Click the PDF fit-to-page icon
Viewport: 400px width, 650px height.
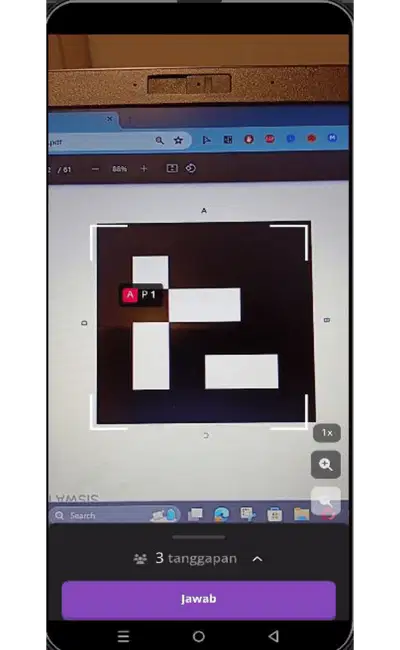[172, 168]
